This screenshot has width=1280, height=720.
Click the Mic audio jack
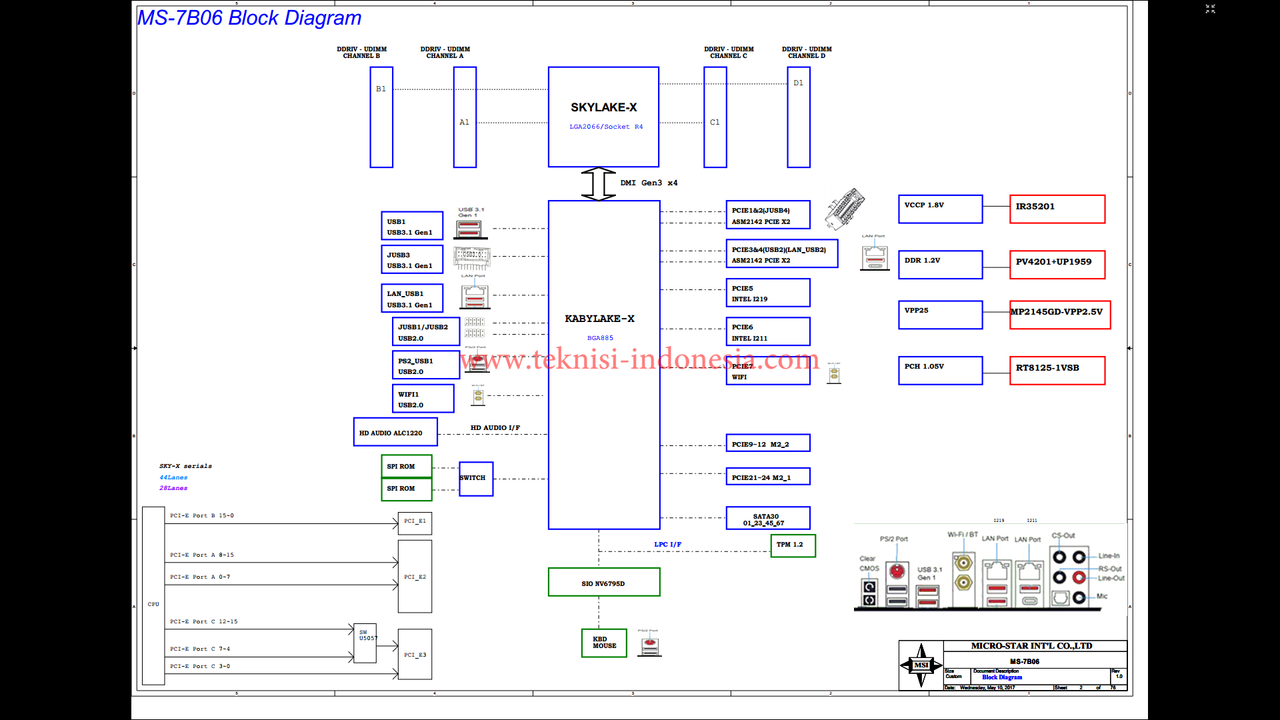tap(1079, 598)
